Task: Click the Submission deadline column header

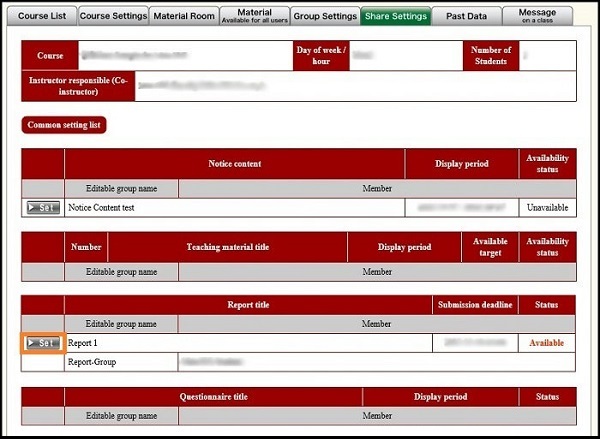Action: (x=474, y=305)
